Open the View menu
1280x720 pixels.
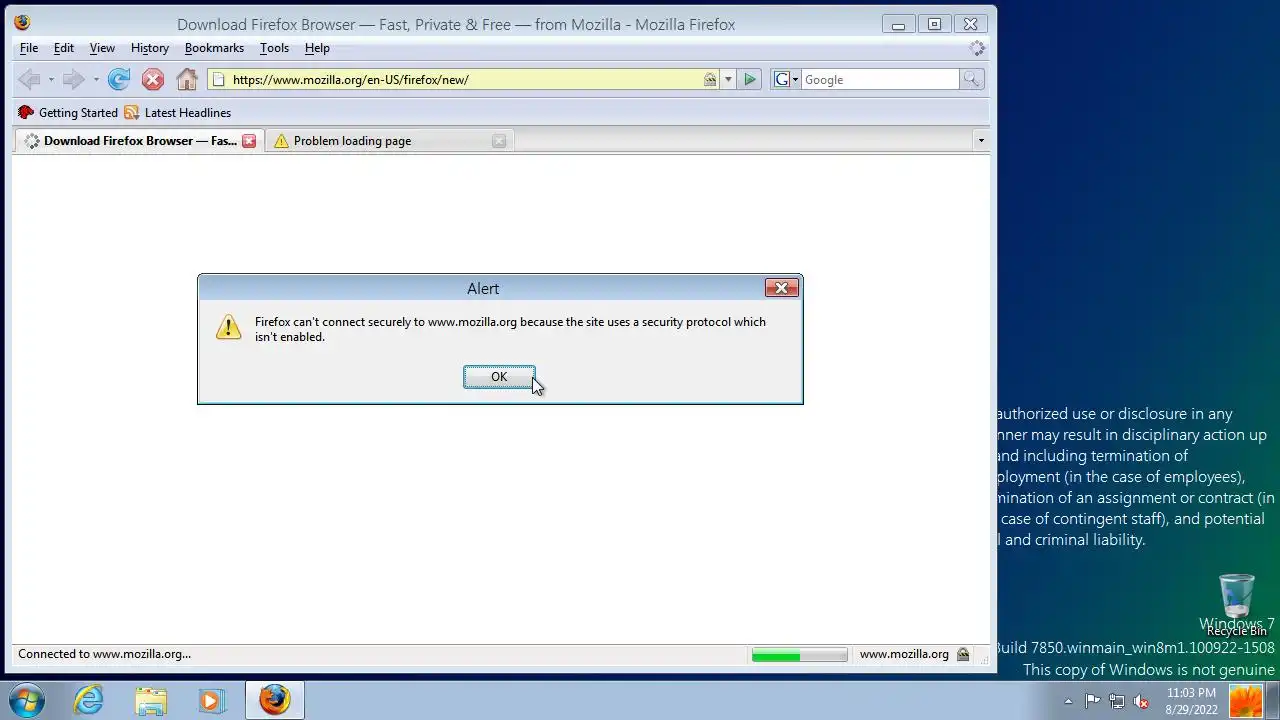(x=102, y=48)
